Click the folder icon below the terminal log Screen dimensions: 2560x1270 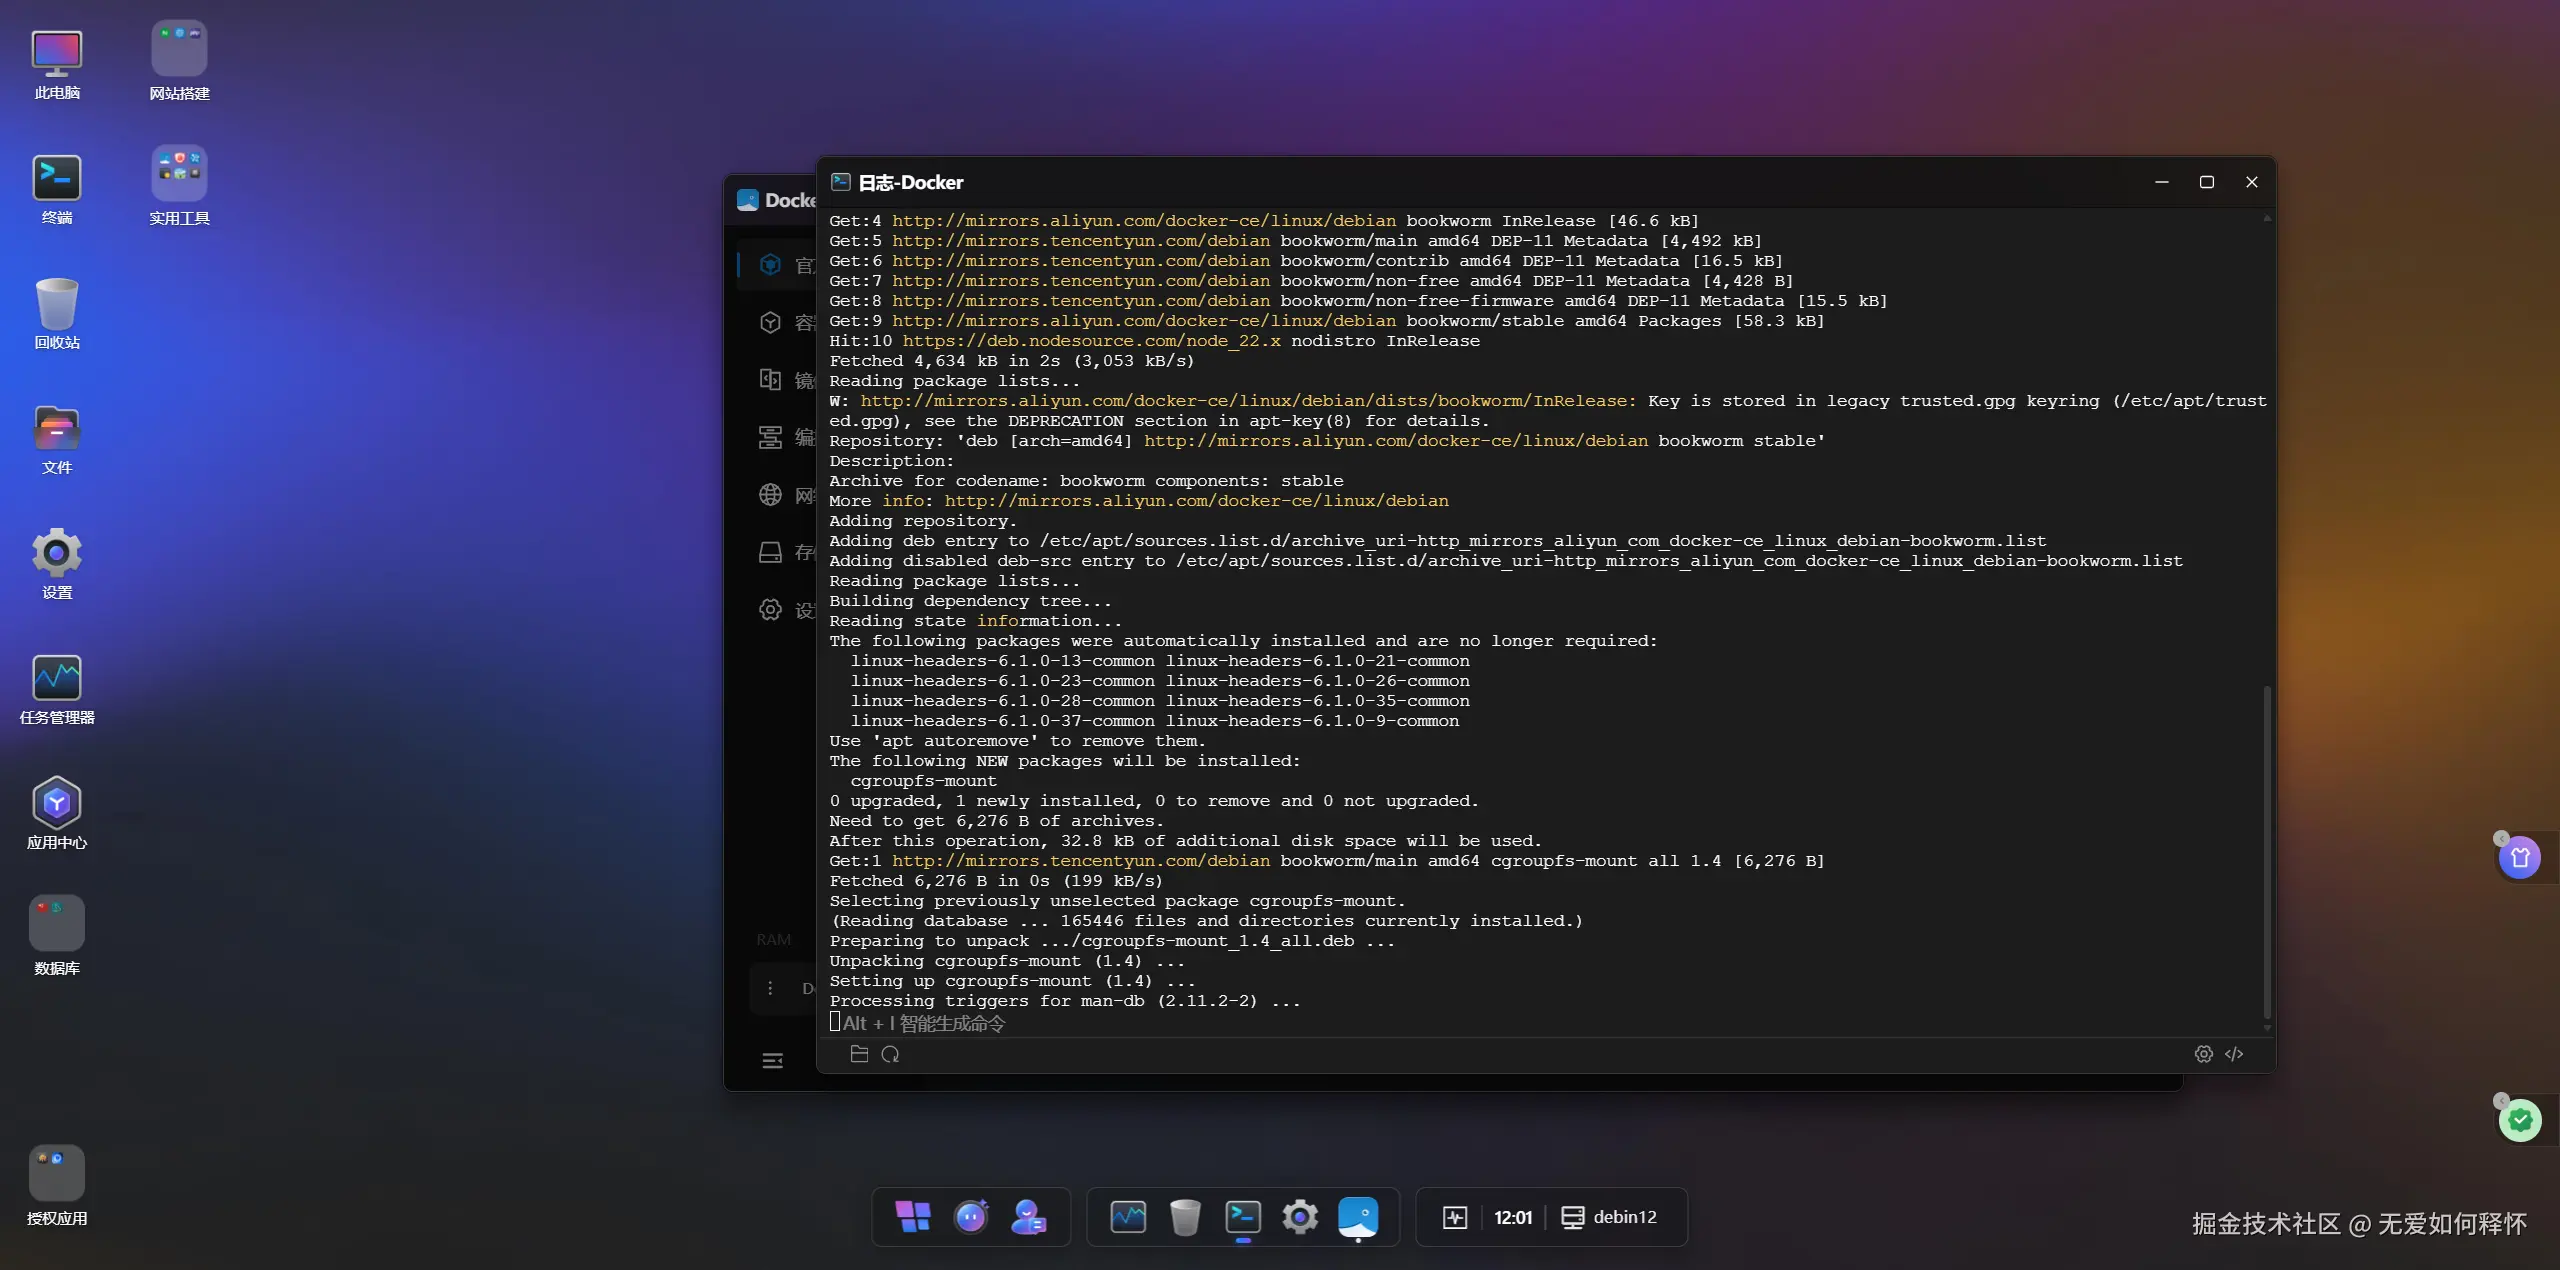tap(858, 1054)
